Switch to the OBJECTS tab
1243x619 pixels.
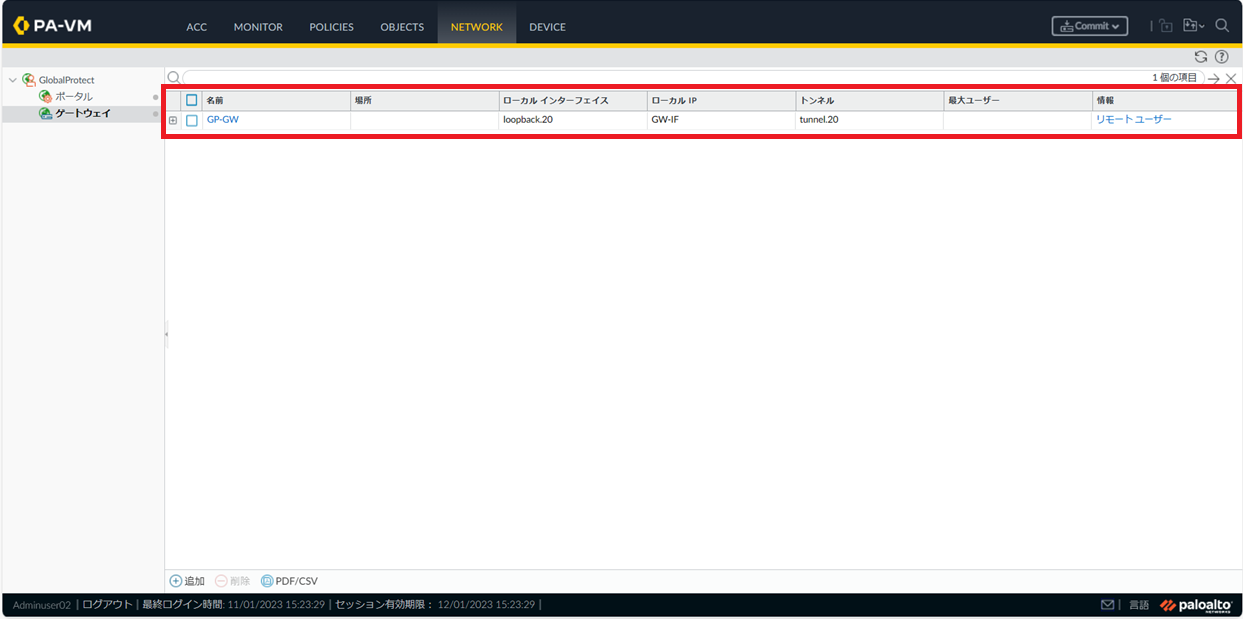point(402,27)
